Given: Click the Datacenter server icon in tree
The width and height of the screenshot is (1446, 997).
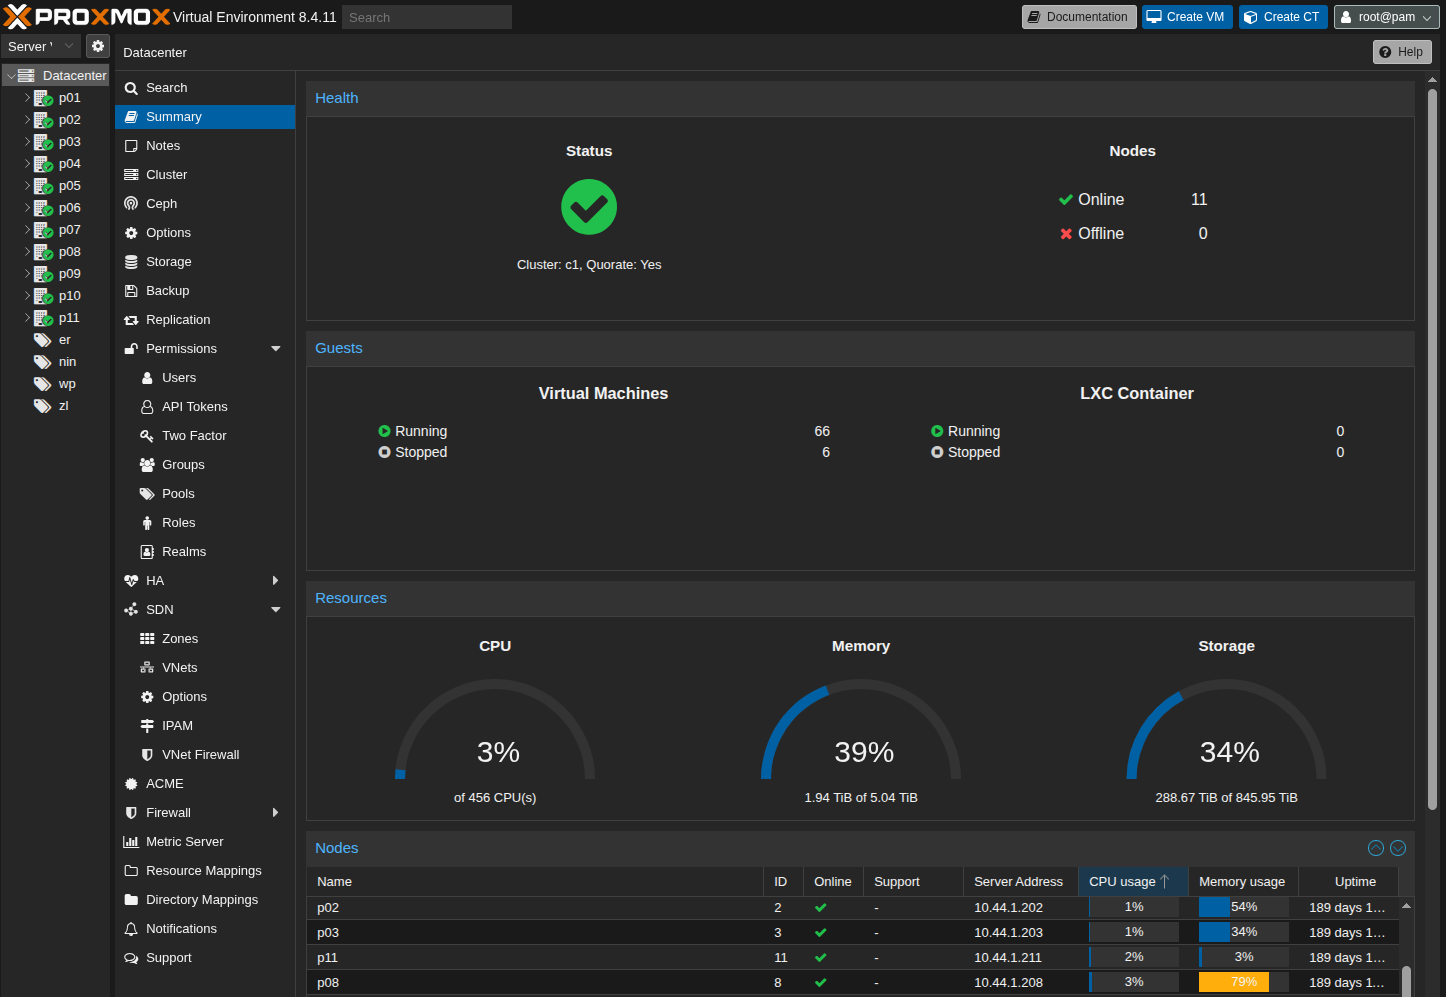Looking at the screenshot, I should click(x=27, y=76).
